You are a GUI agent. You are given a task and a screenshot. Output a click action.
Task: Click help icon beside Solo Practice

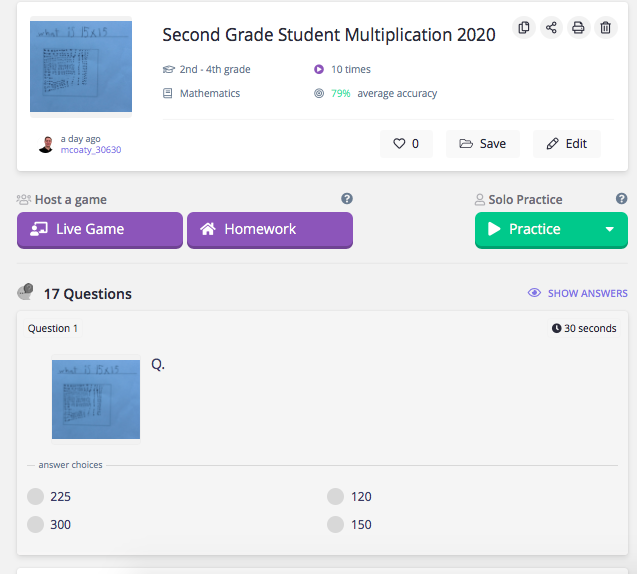point(621,199)
